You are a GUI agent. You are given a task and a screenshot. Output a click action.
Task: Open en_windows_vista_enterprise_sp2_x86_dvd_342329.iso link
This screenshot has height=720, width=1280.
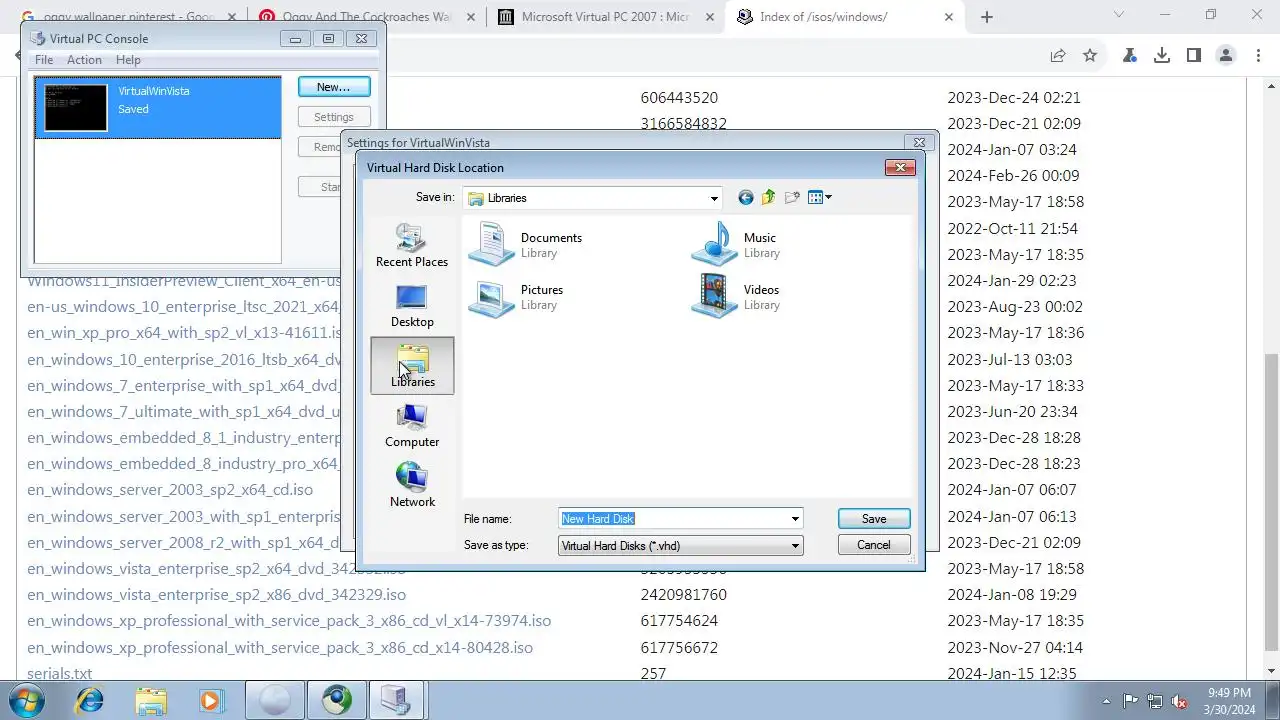coord(216,595)
